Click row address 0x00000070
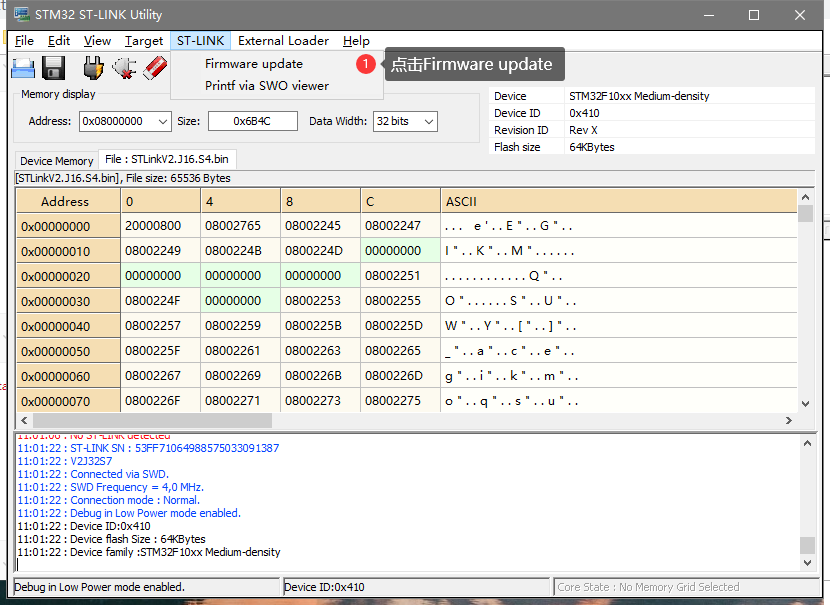 [x=68, y=401]
